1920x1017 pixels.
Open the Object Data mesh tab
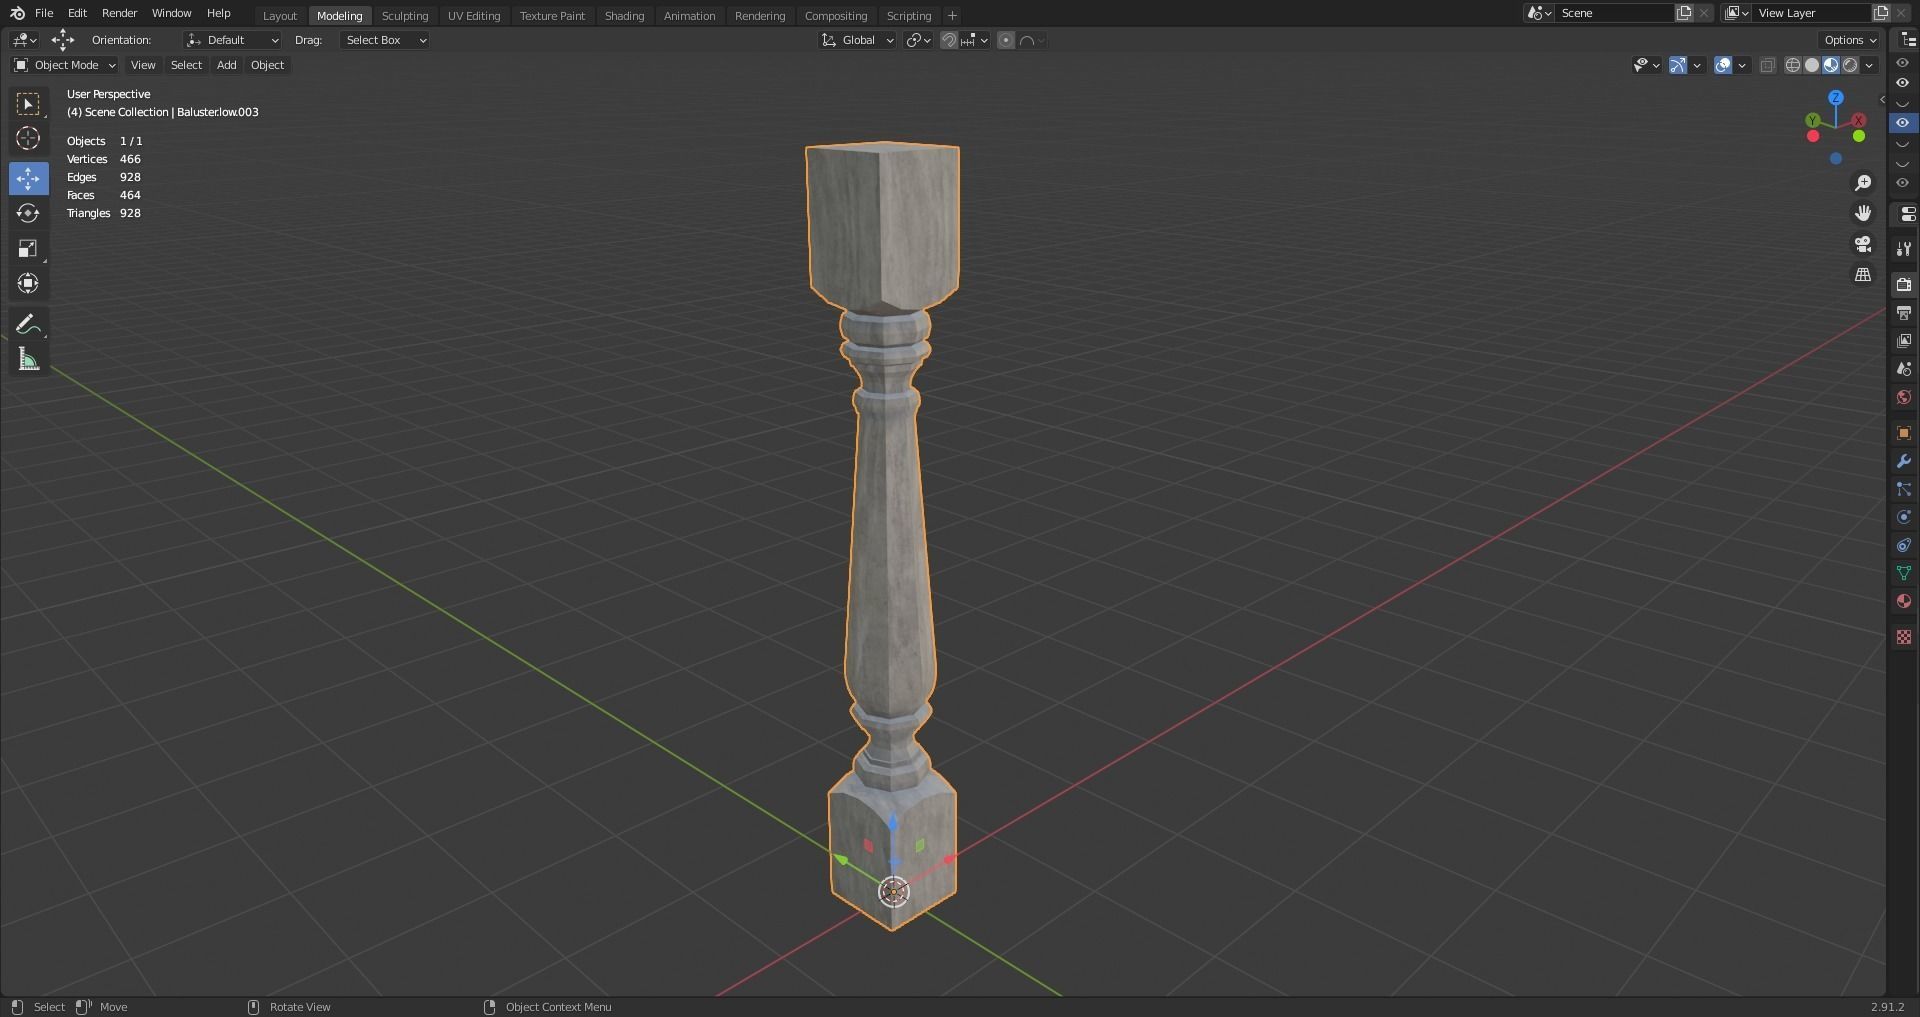(1904, 573)
